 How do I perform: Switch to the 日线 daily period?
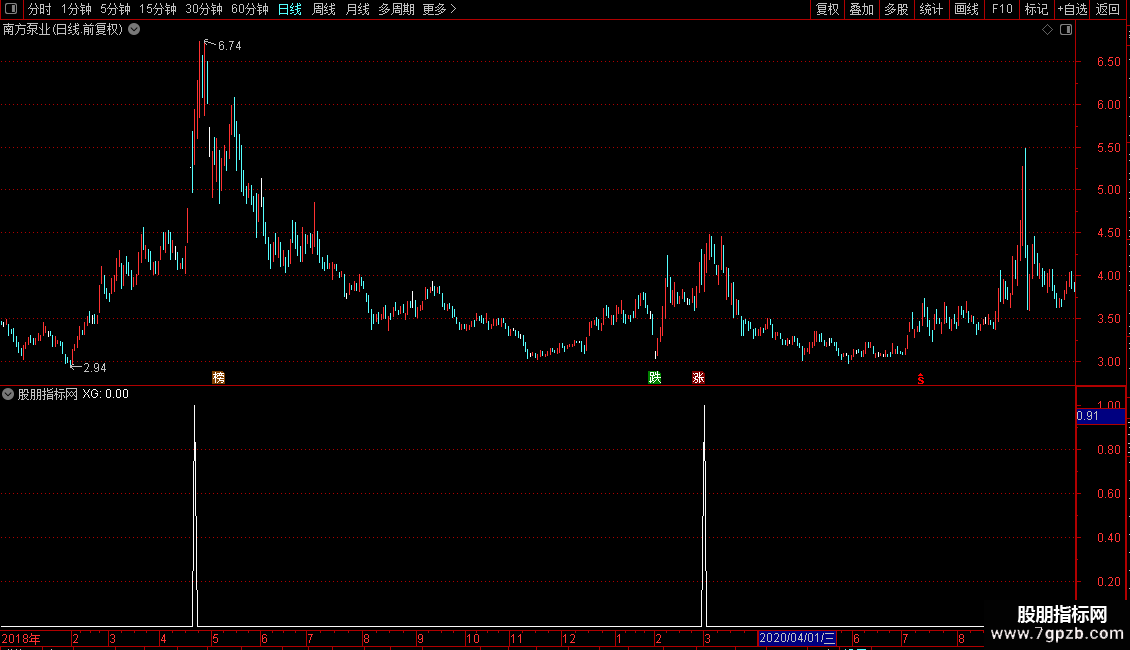[290, 9]
